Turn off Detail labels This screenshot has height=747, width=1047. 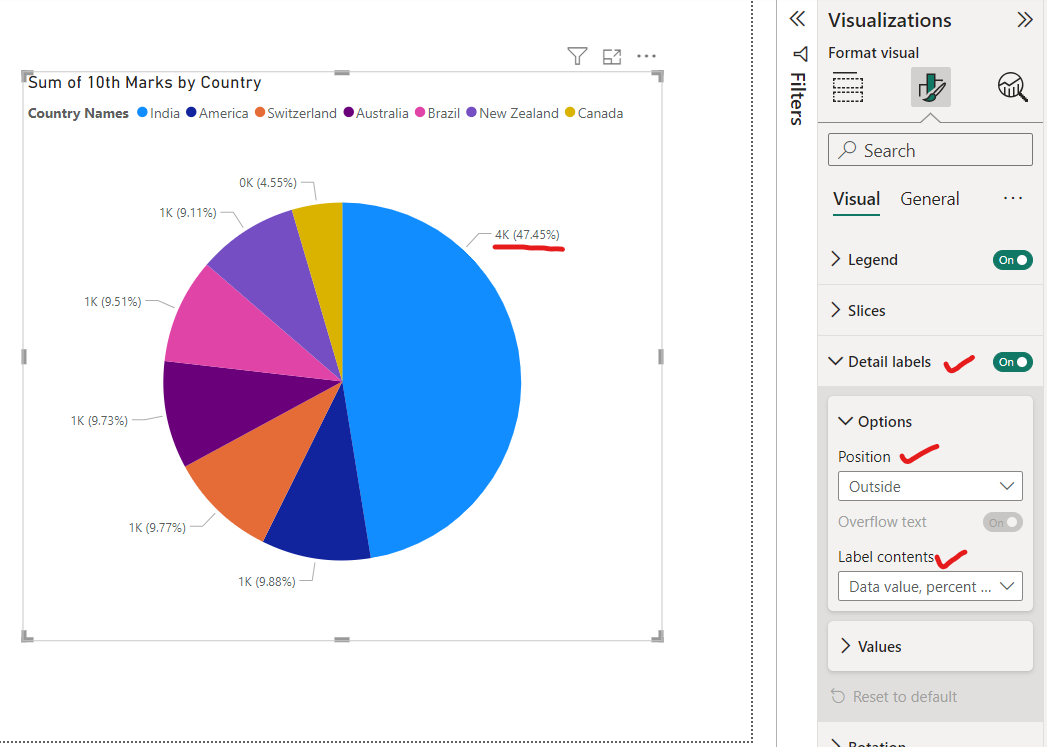click(x=1012, y=361)
